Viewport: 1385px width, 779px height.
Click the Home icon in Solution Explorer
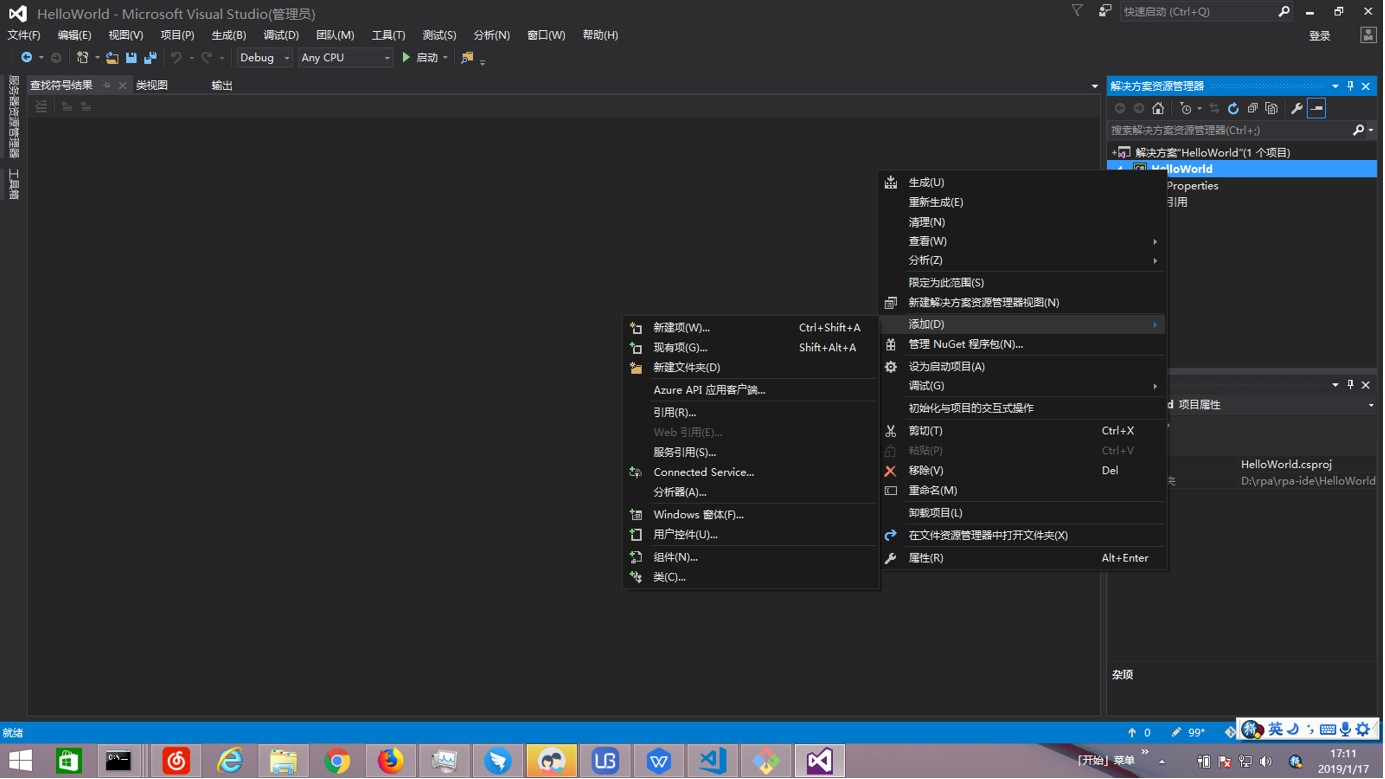coord(1158,108)
